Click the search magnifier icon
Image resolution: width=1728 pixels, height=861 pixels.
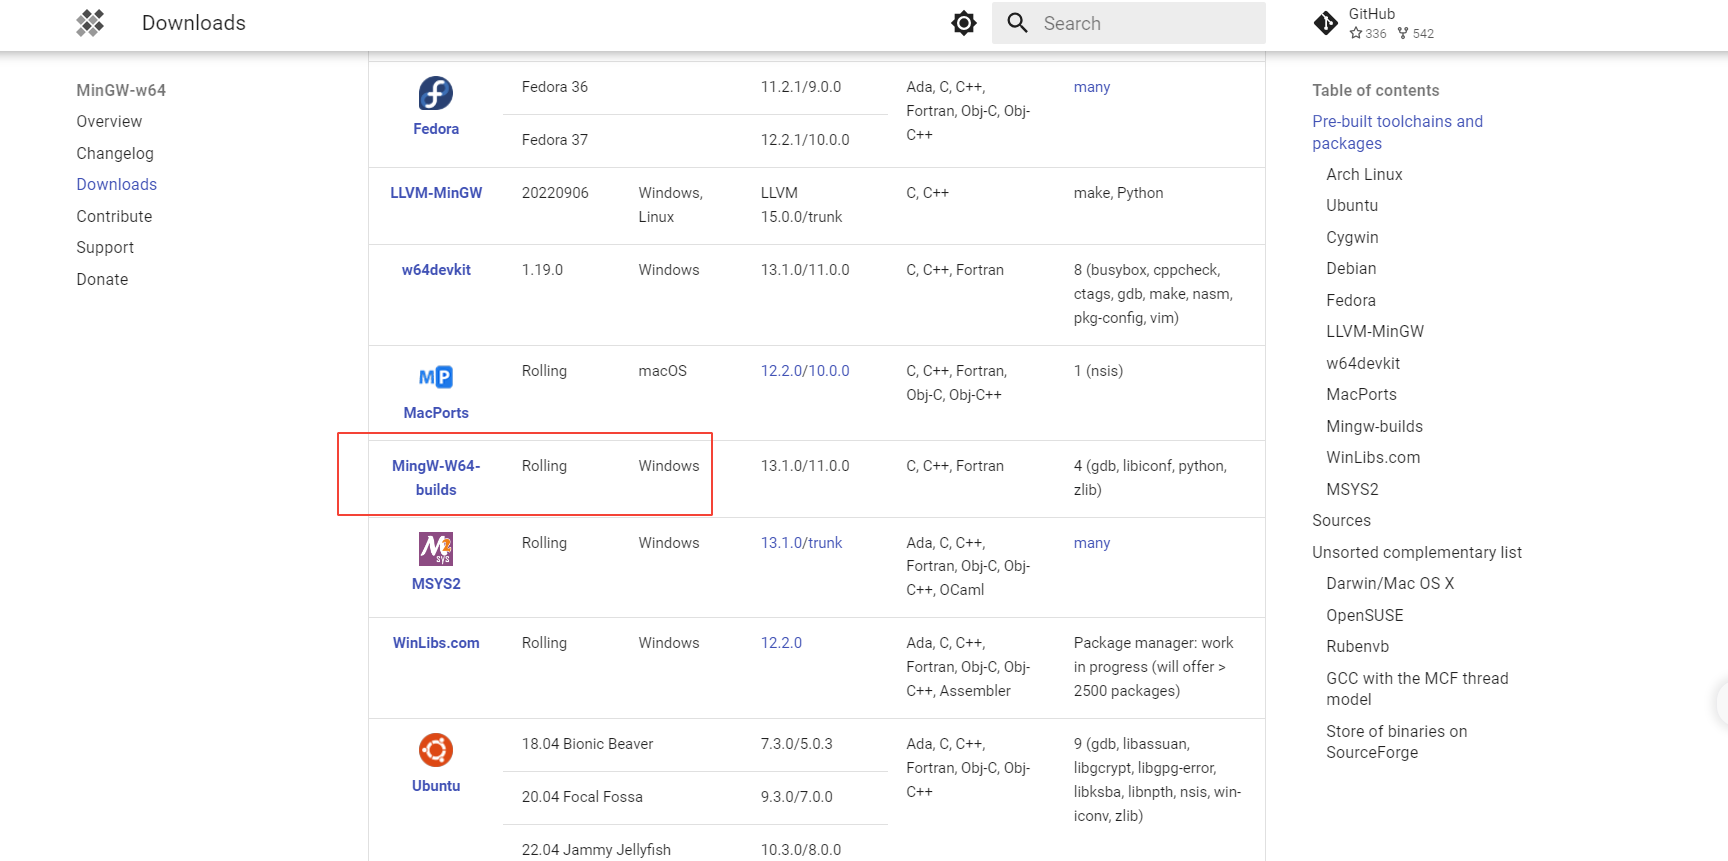[1017, 23]
